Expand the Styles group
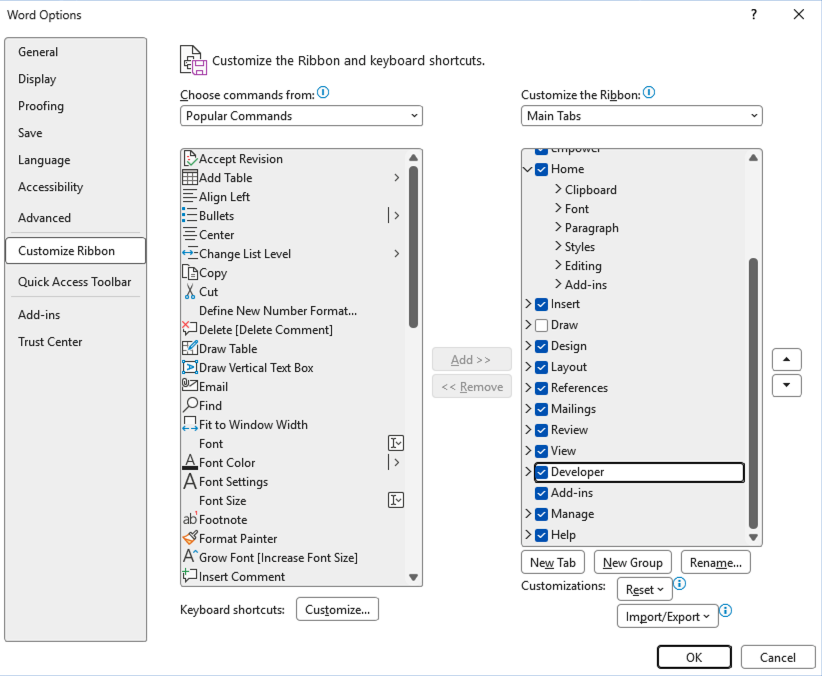This screenshot has height=676, width=822. pos(558,245)
